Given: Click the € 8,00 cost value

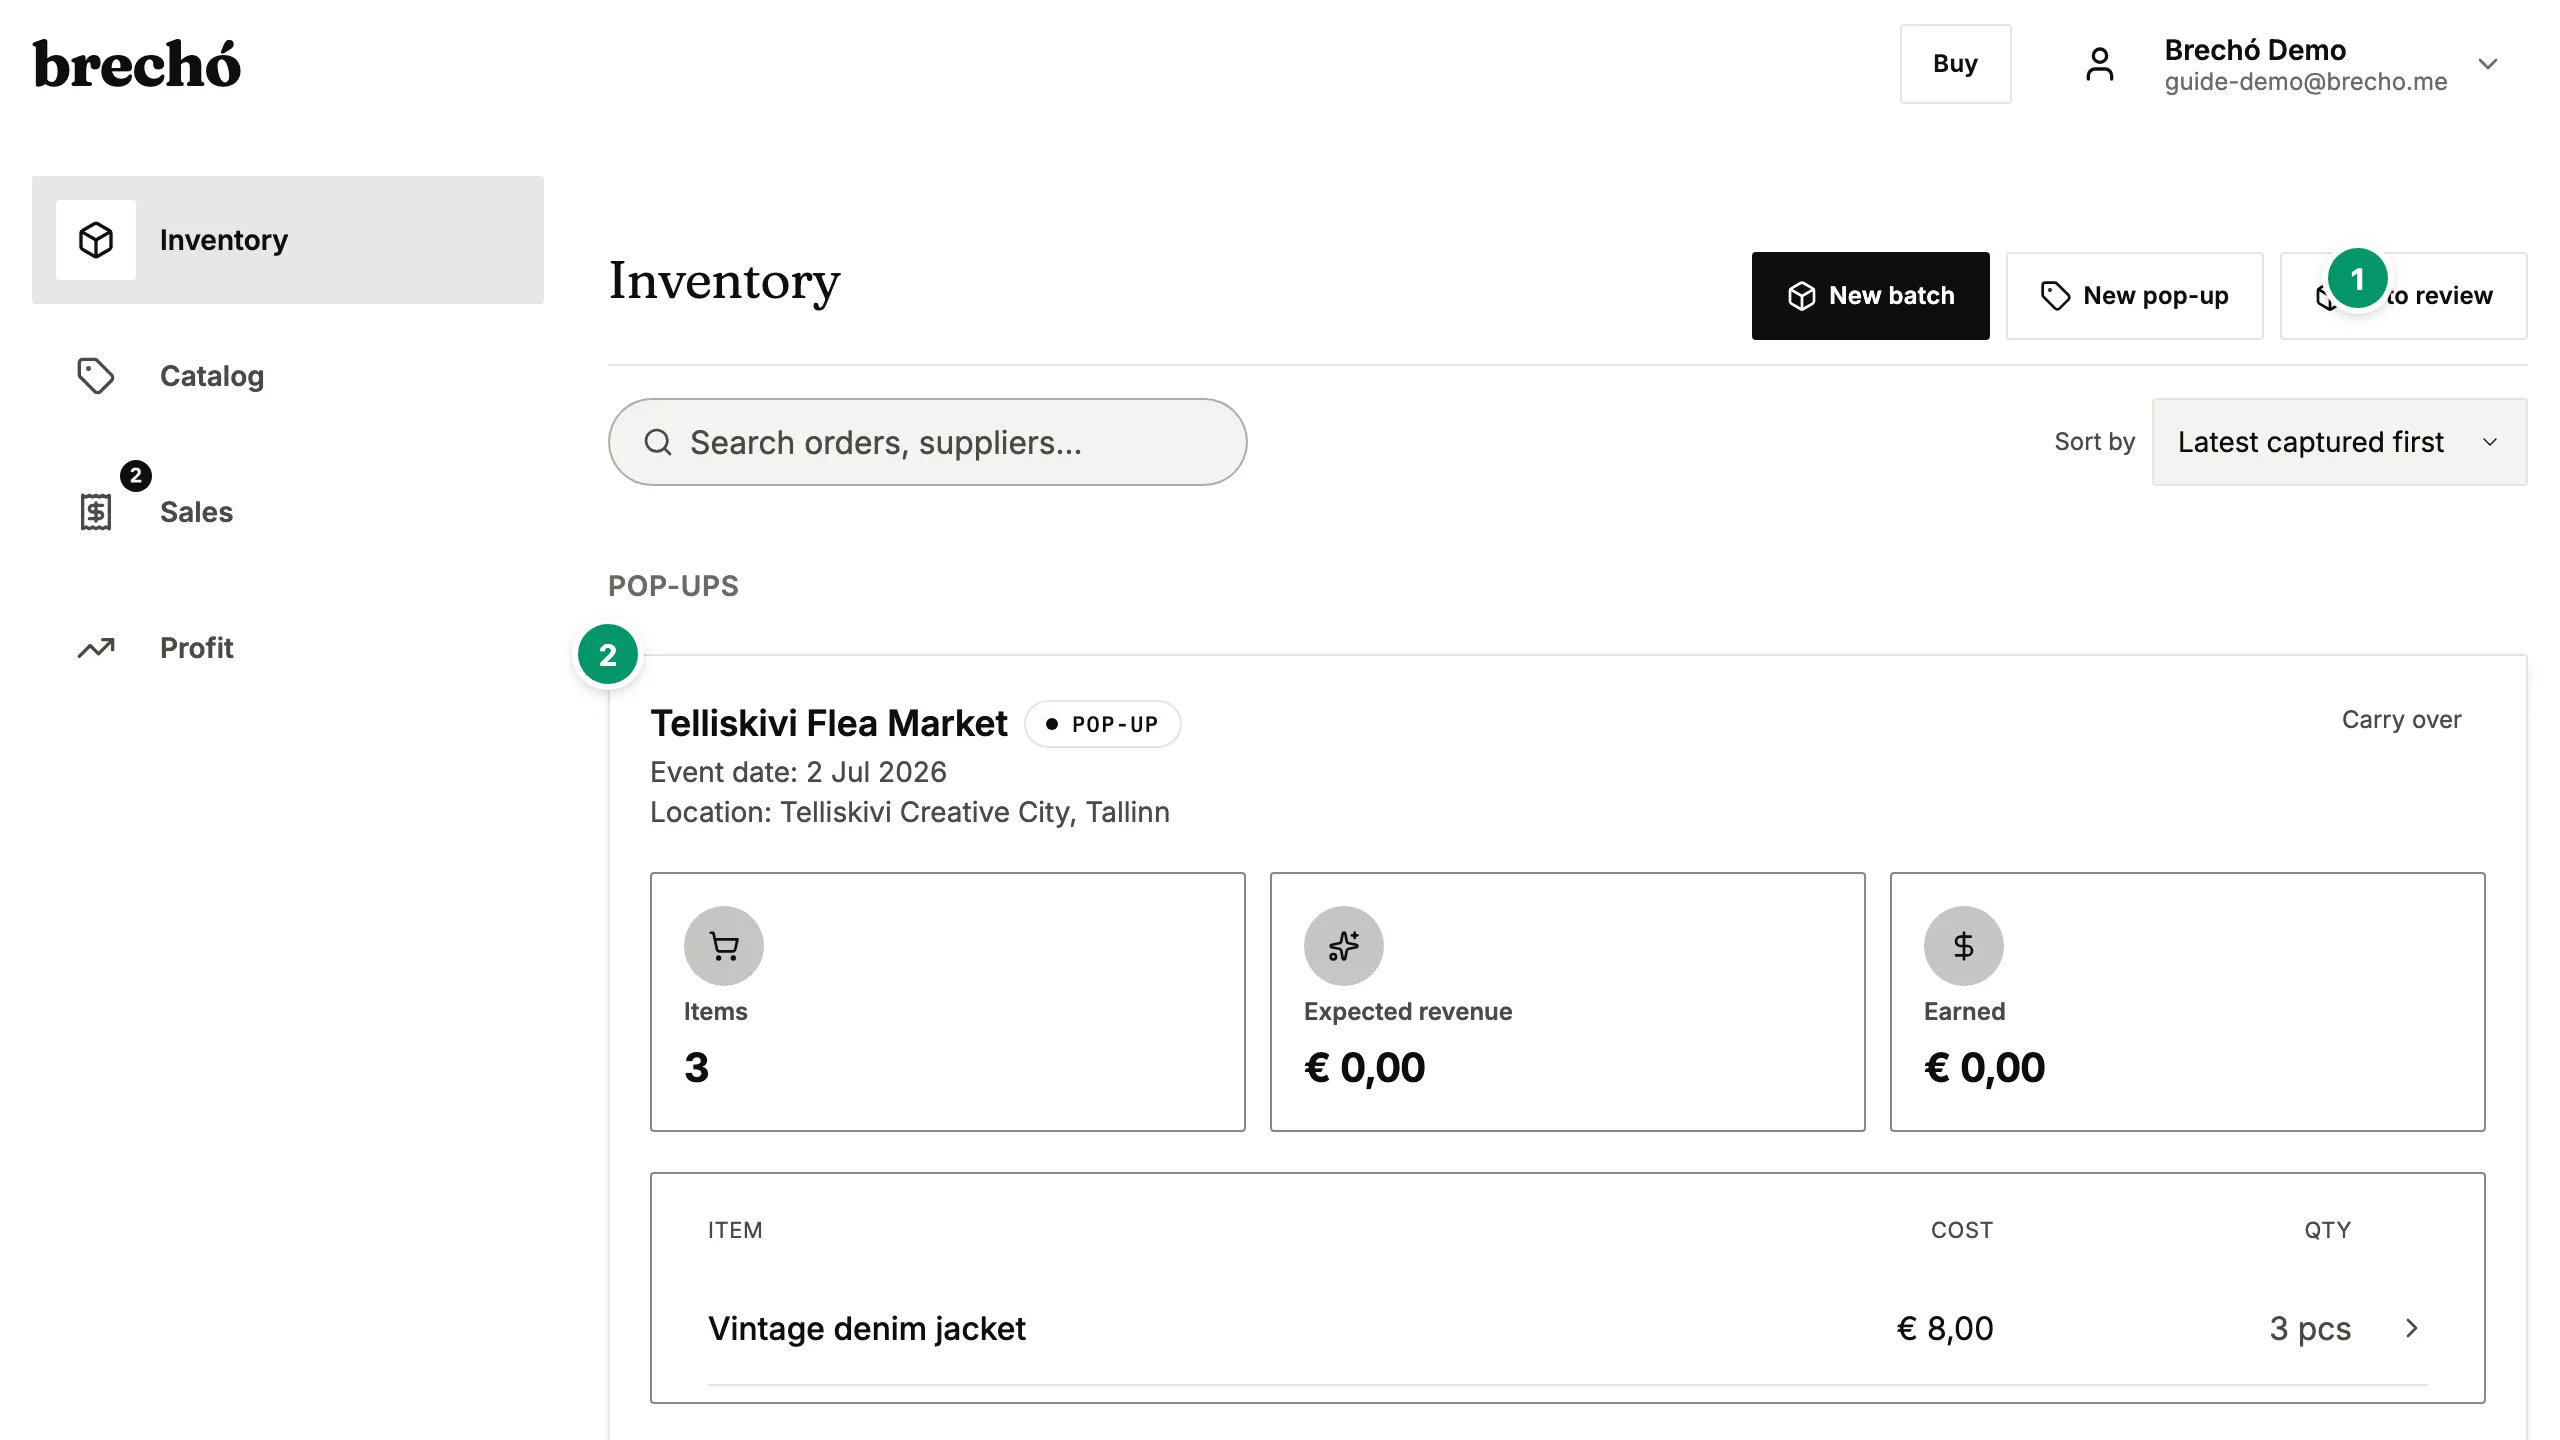Looking at the screenshot, I should click(1945, 1328).
